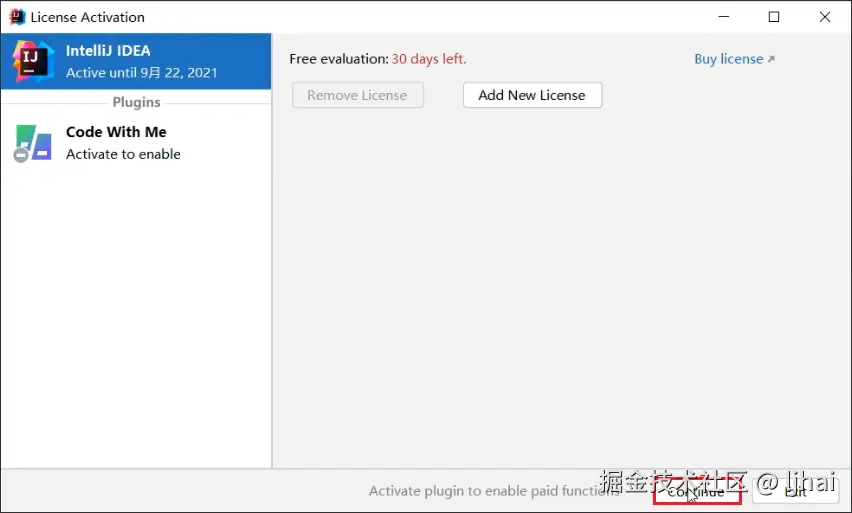Maximize the License Activation window
852x513 pixels.
774,17
